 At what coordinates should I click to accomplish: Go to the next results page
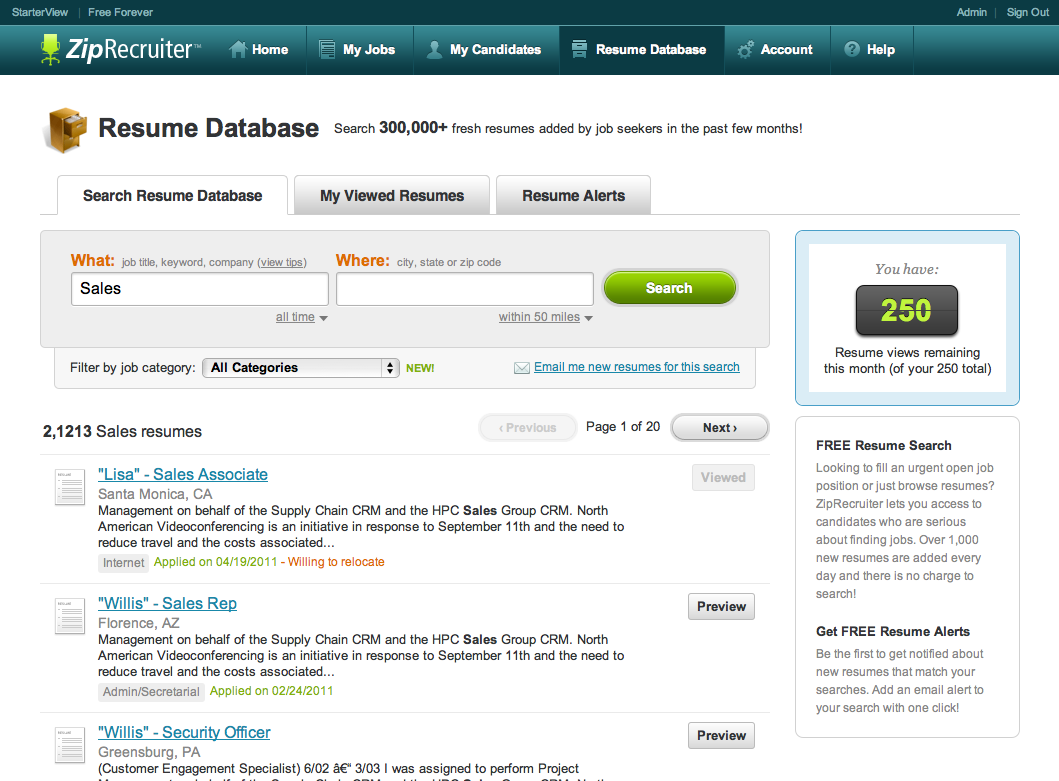point(719,427)
